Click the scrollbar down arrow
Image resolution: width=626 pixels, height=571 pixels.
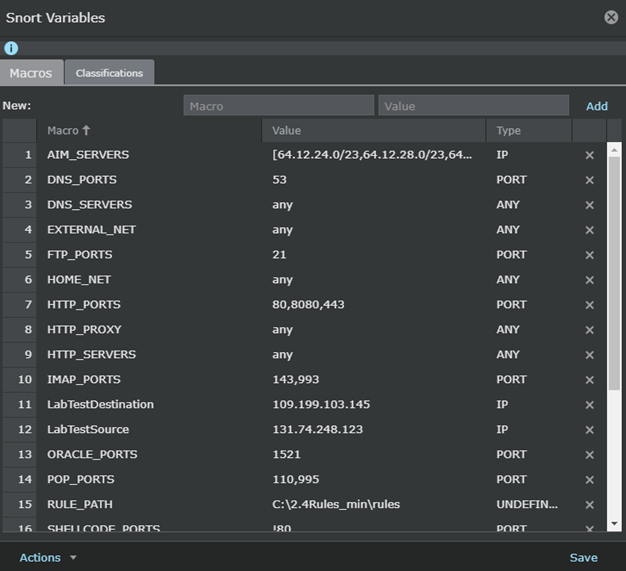coord(614,523)
